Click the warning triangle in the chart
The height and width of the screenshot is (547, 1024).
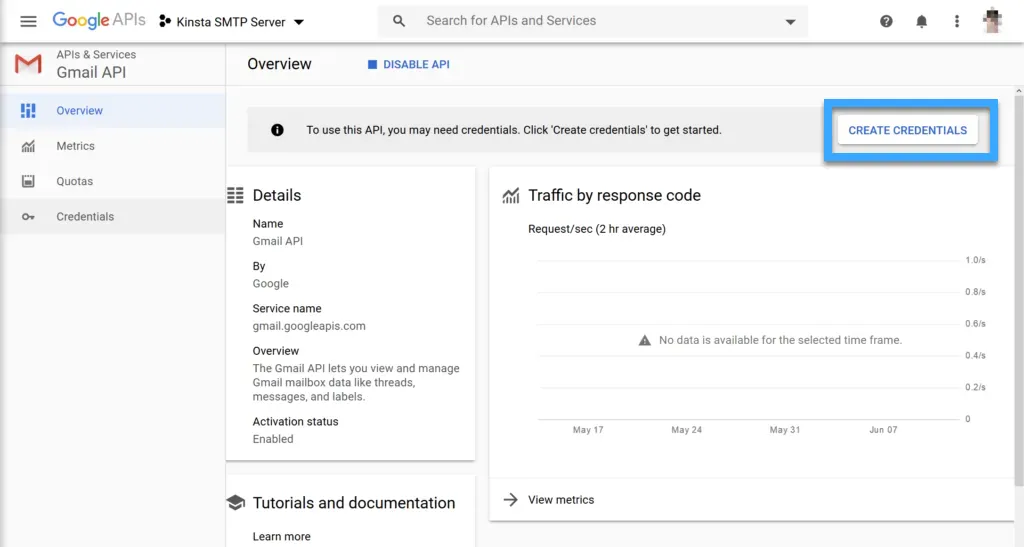645,340
